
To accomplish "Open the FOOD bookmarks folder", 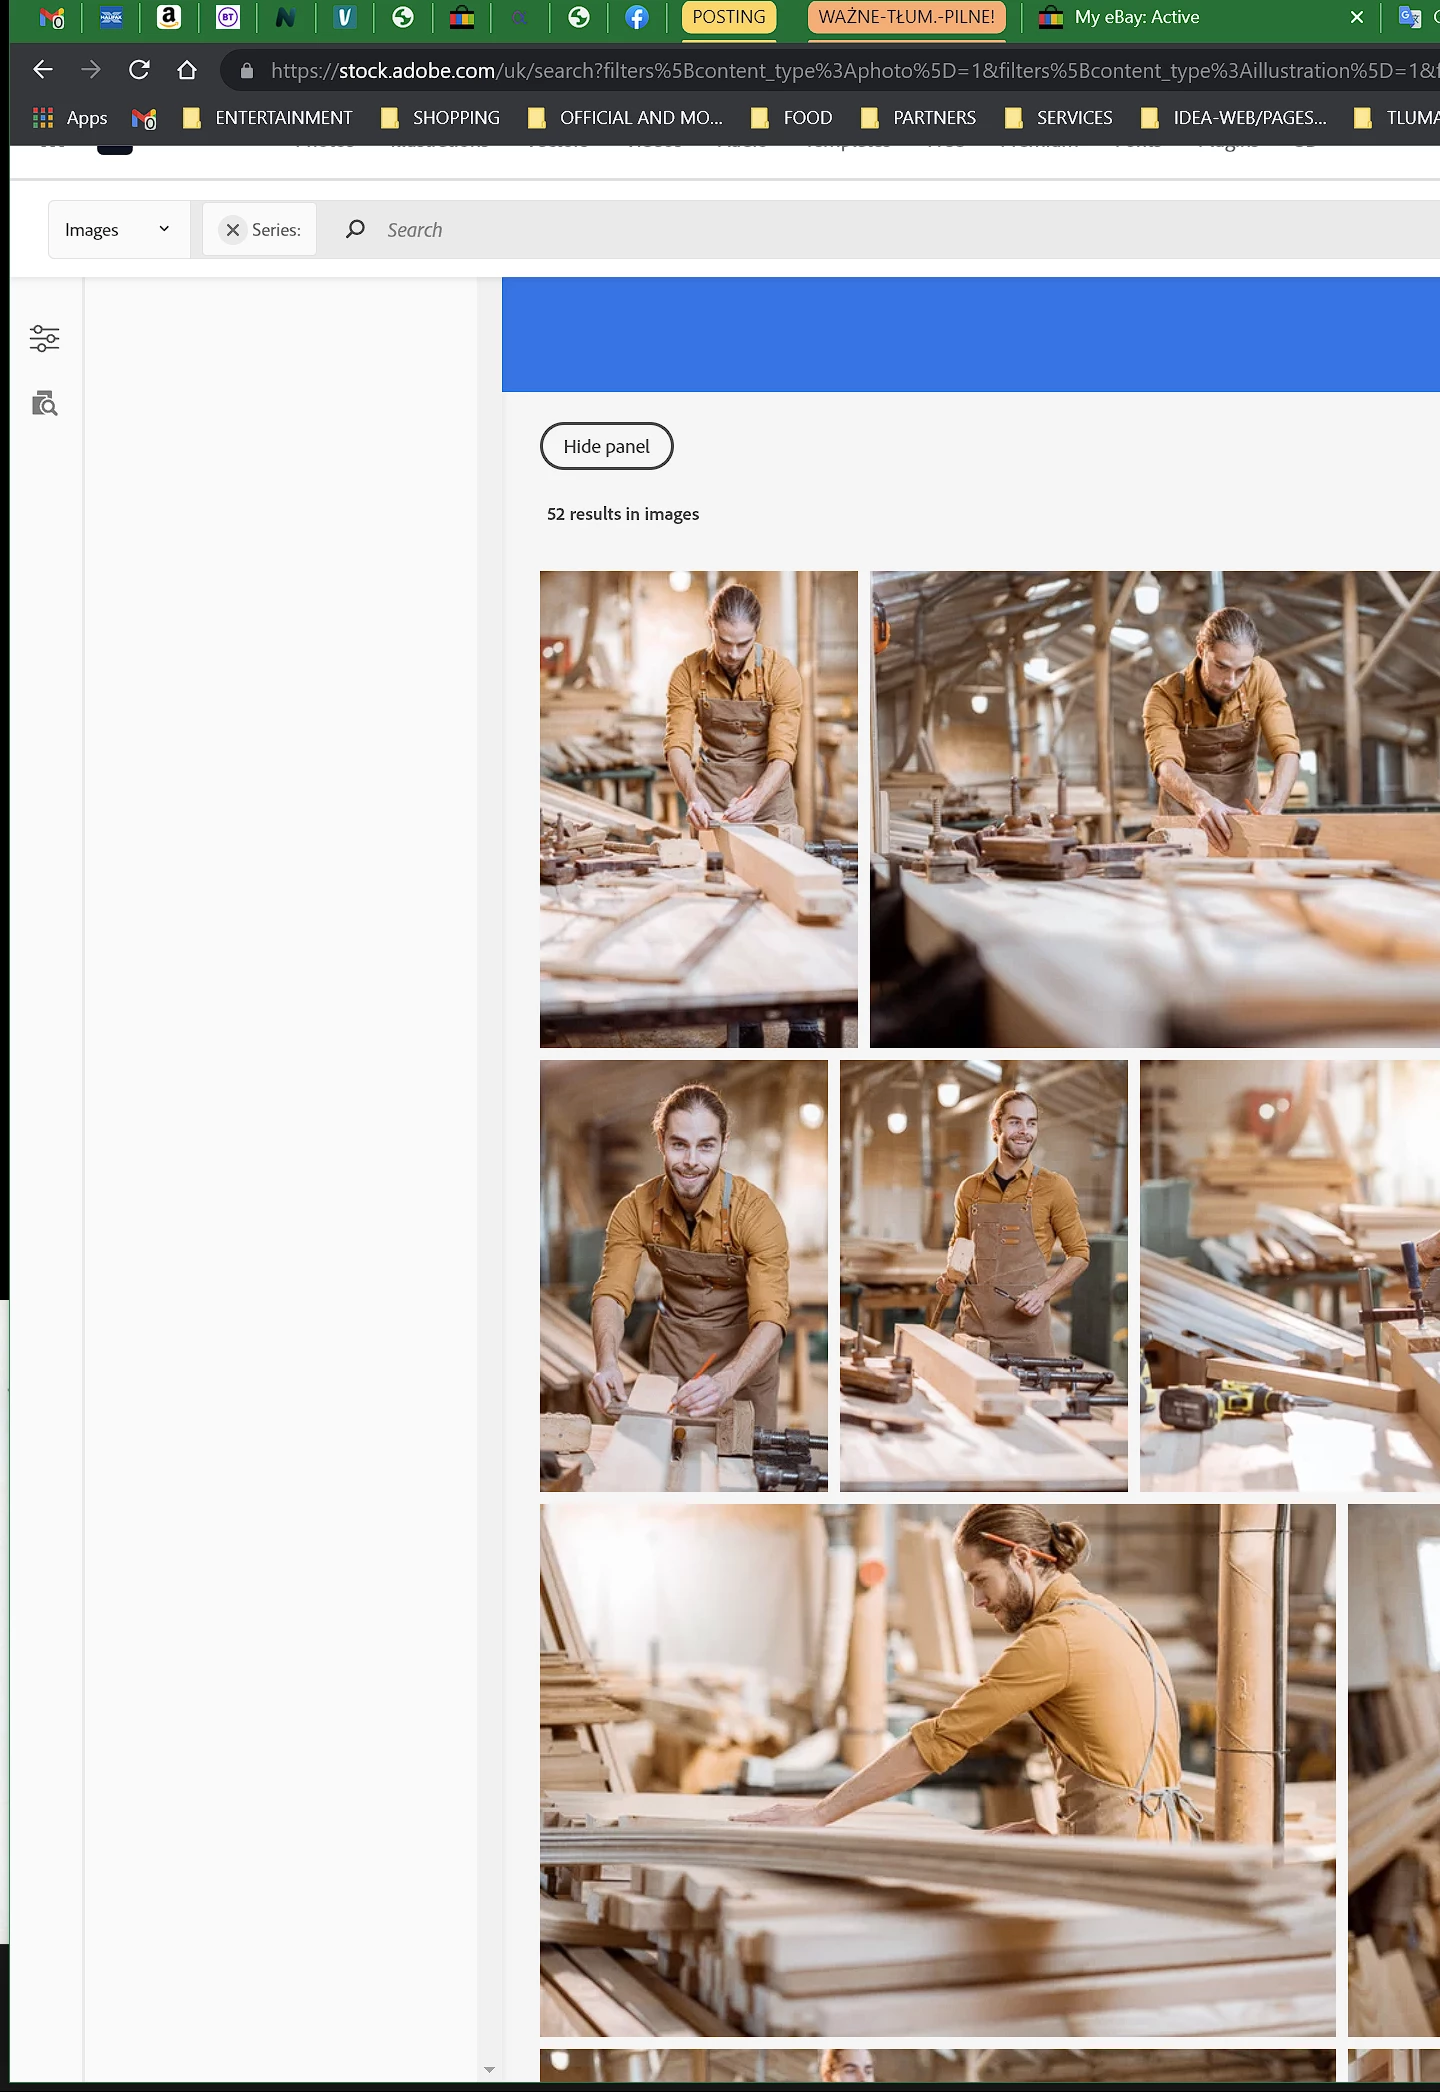I will 791,118.
